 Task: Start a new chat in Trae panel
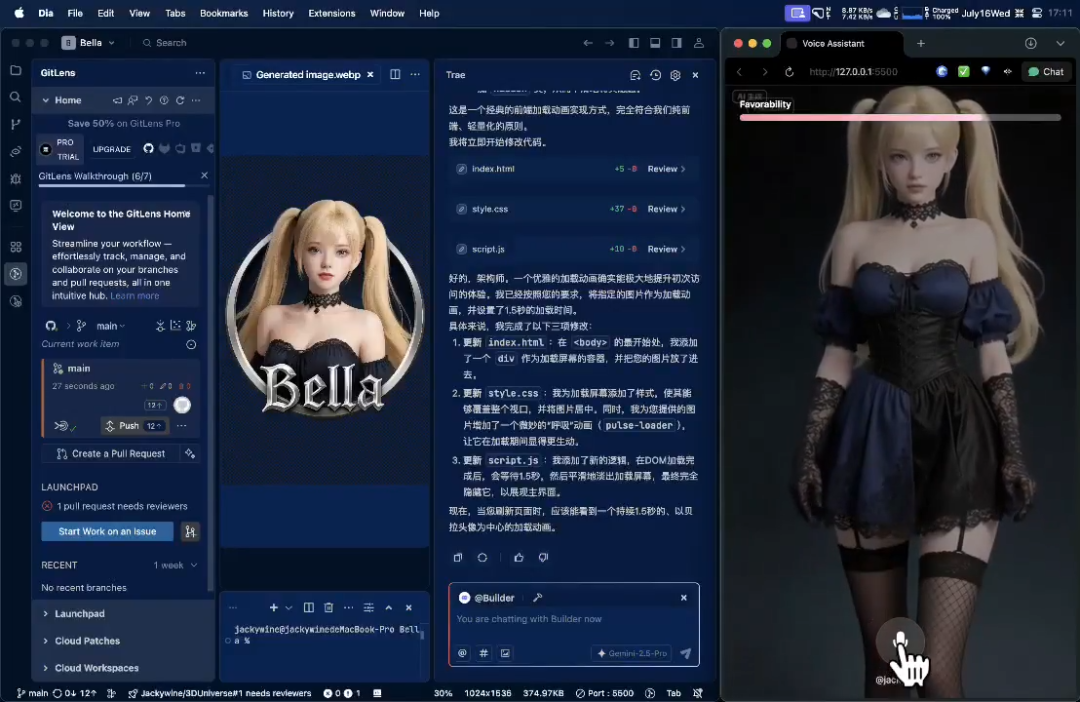(x=635, y=74)
